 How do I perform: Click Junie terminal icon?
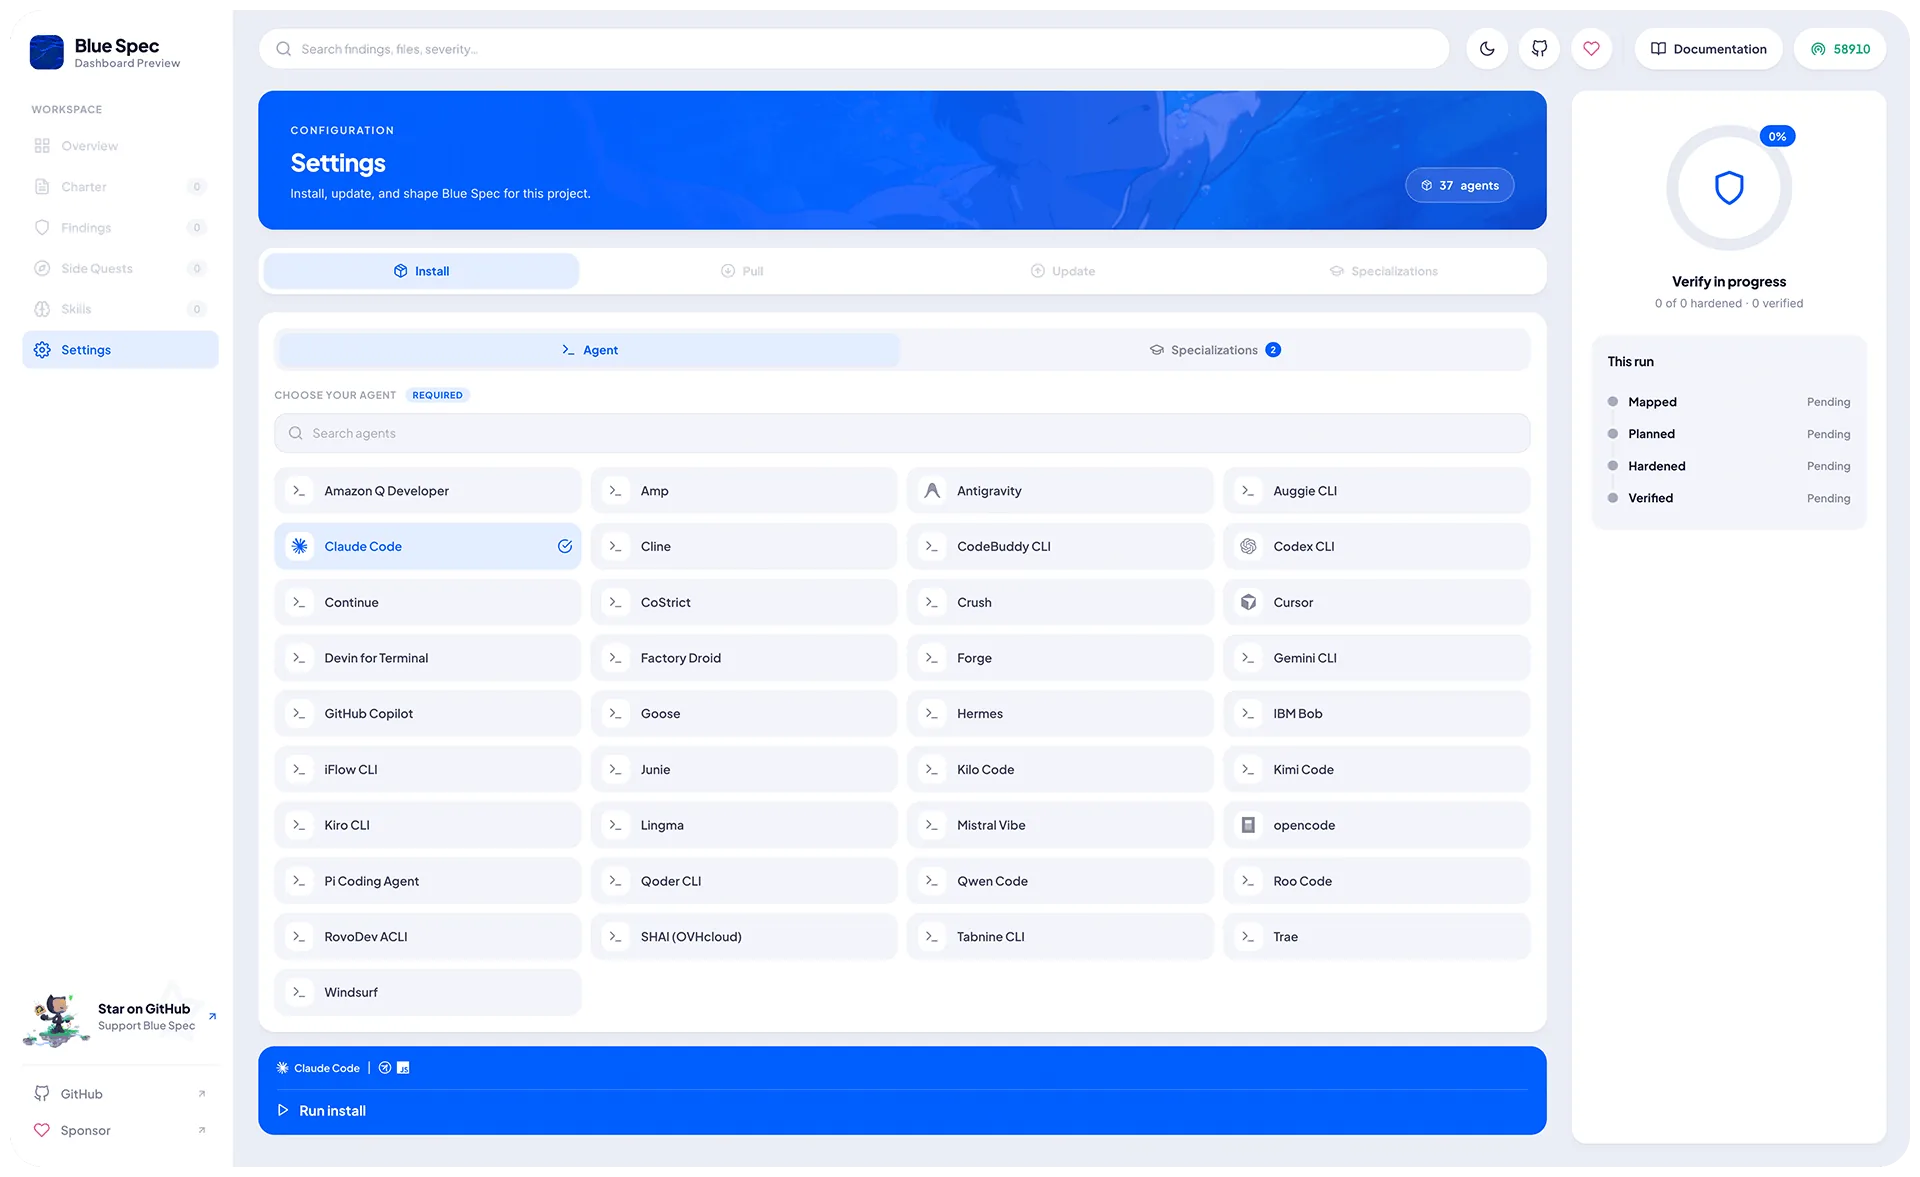click(x=615, y=769)
